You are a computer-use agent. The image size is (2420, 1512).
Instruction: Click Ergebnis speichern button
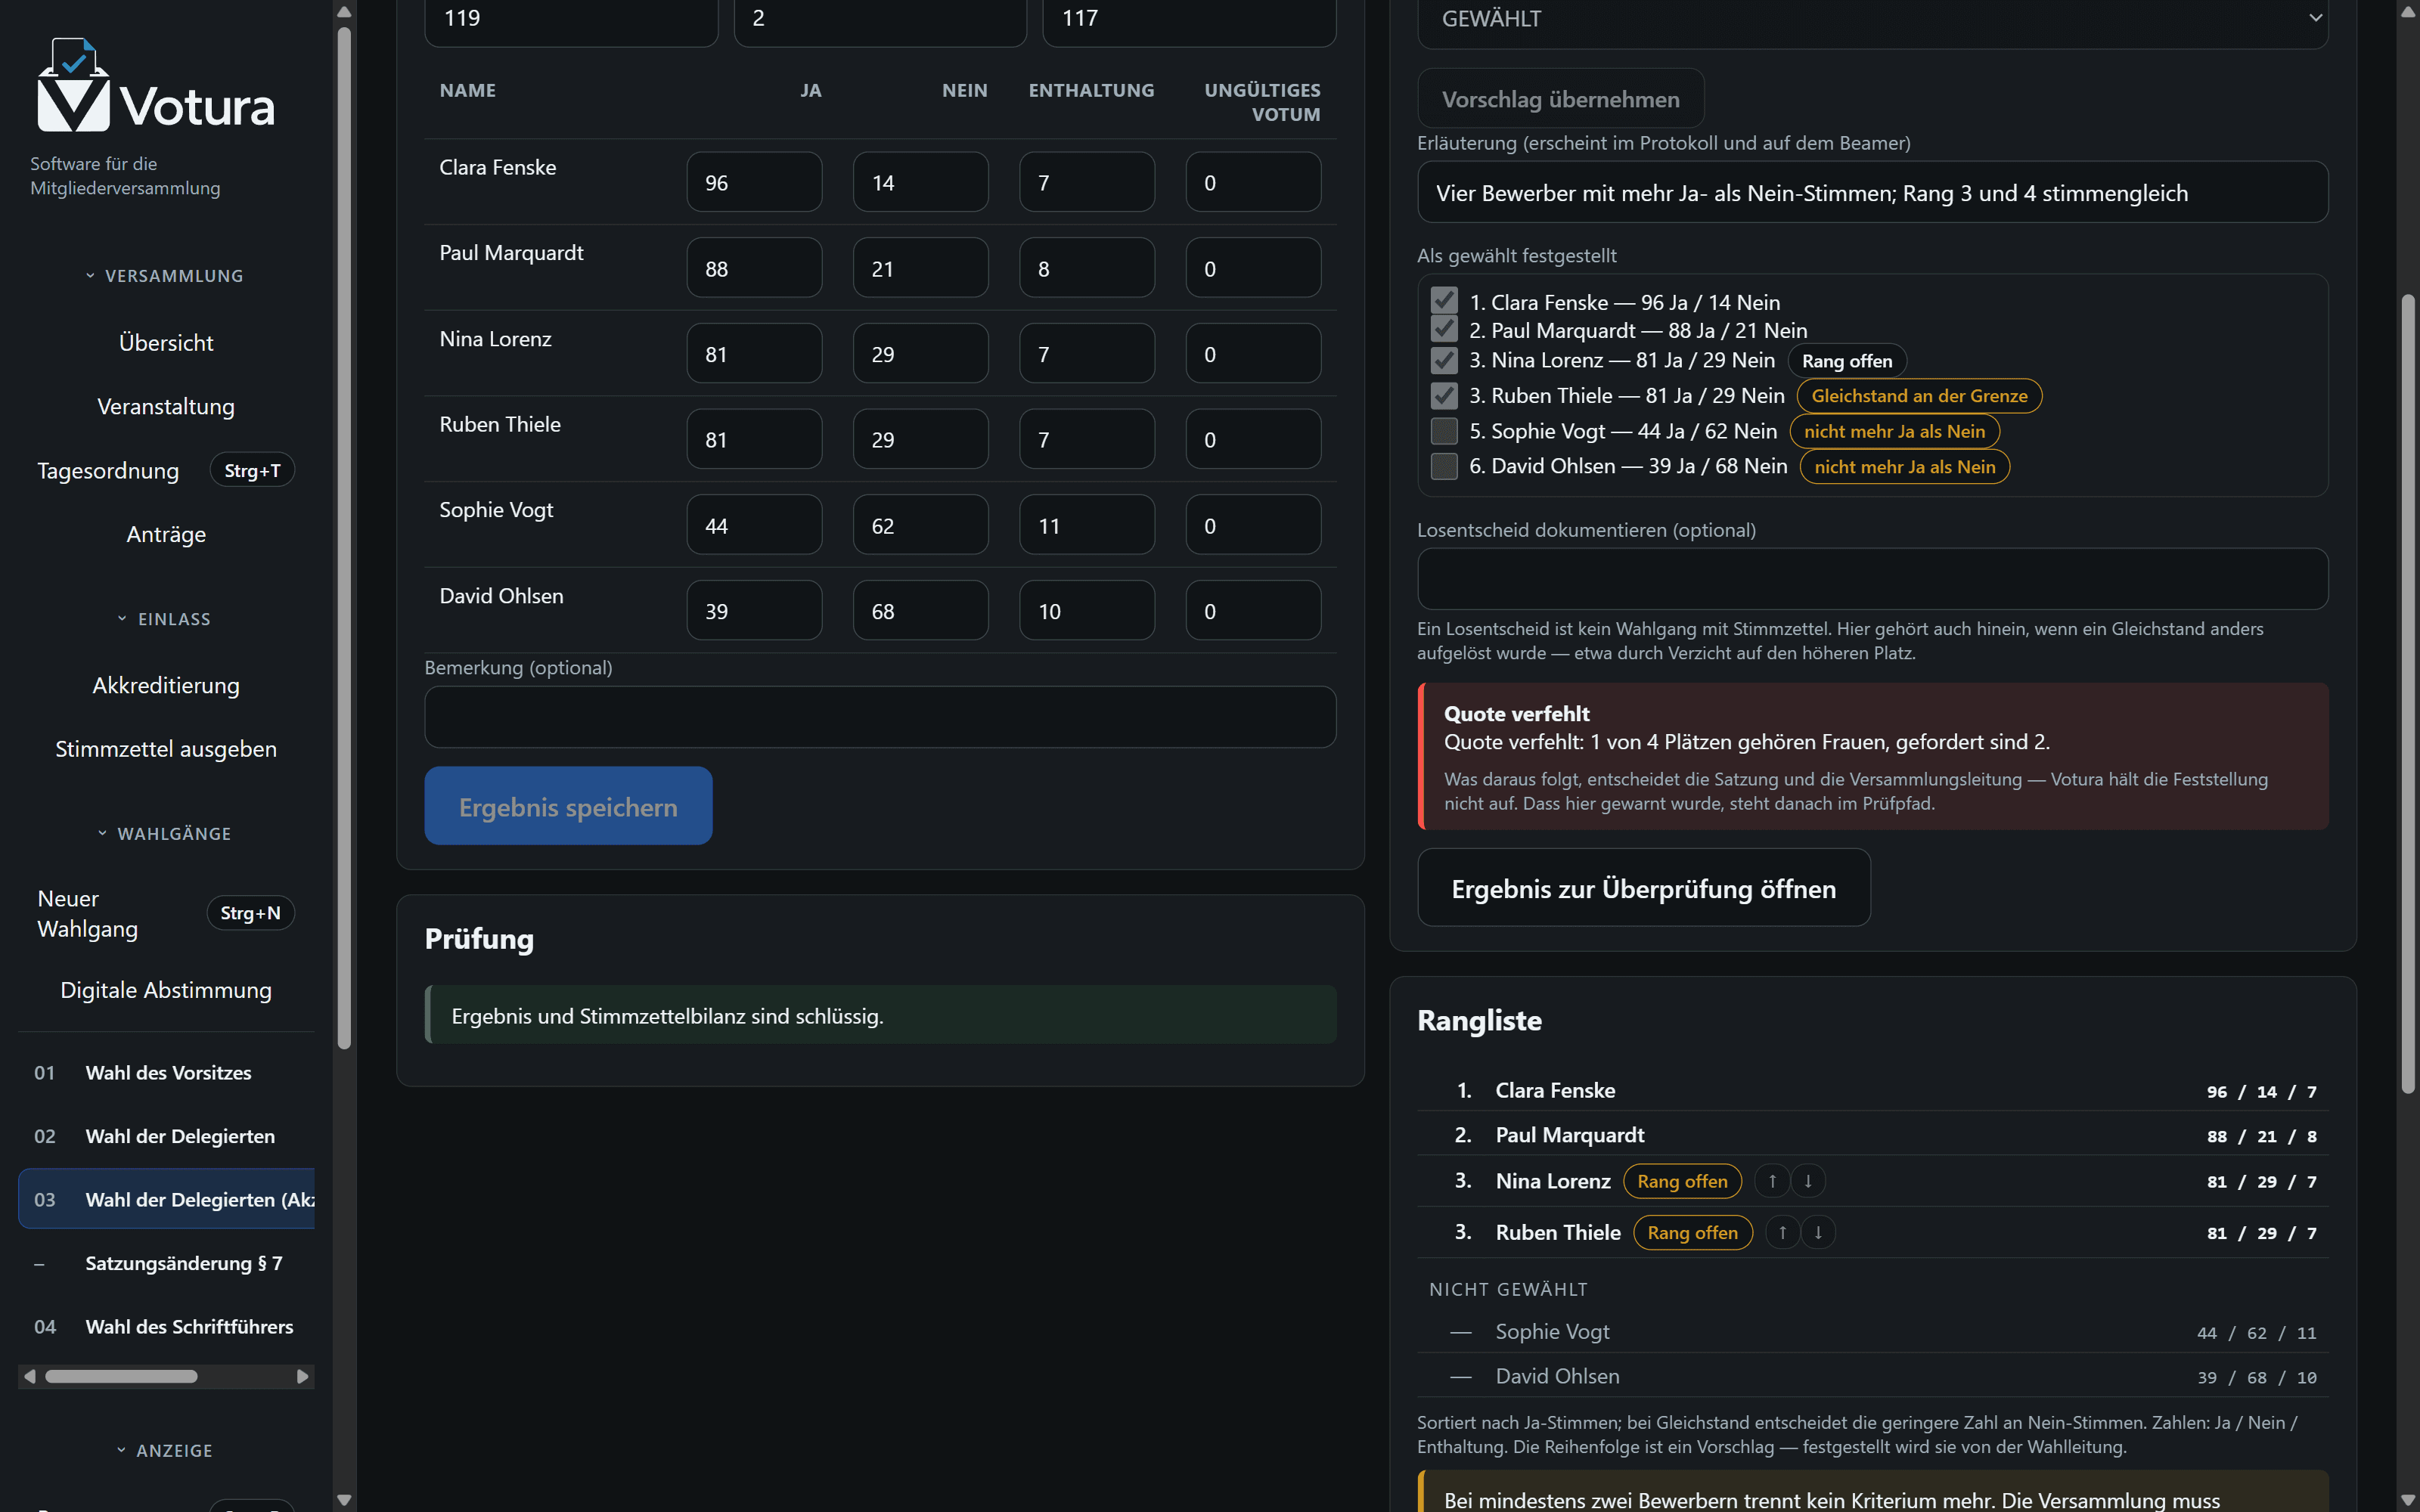(568, 806)
